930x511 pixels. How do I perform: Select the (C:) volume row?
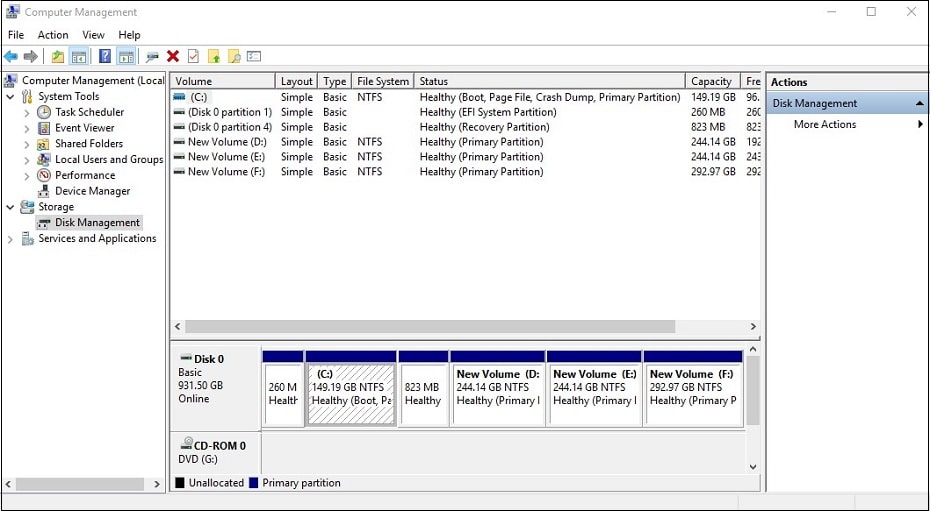click(x=466, y=97)
